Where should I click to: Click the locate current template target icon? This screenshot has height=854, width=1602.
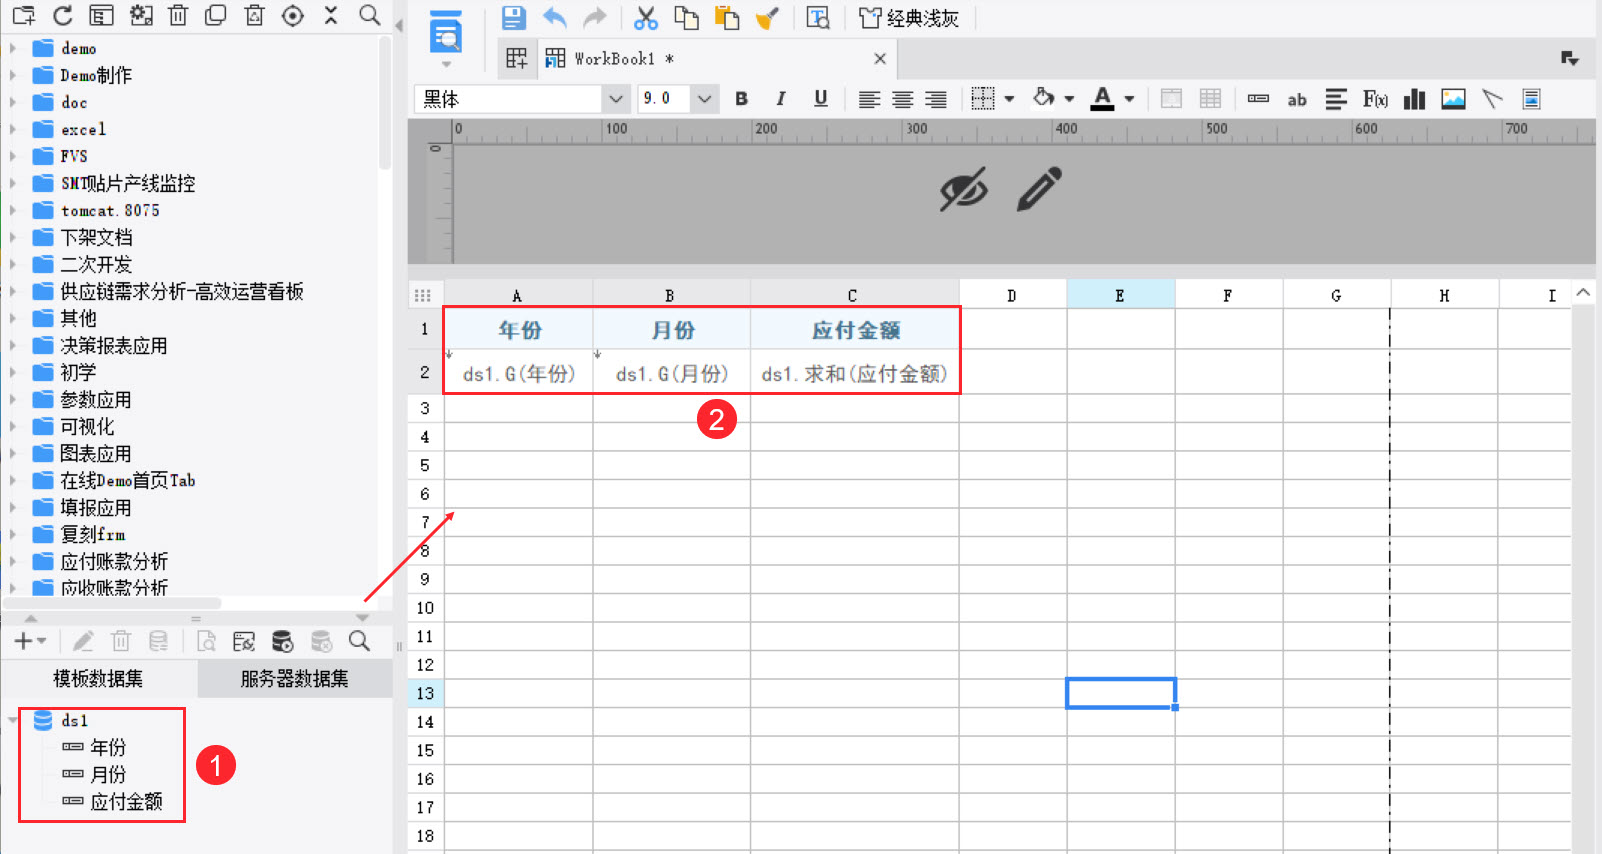click(x=293, y=15)
